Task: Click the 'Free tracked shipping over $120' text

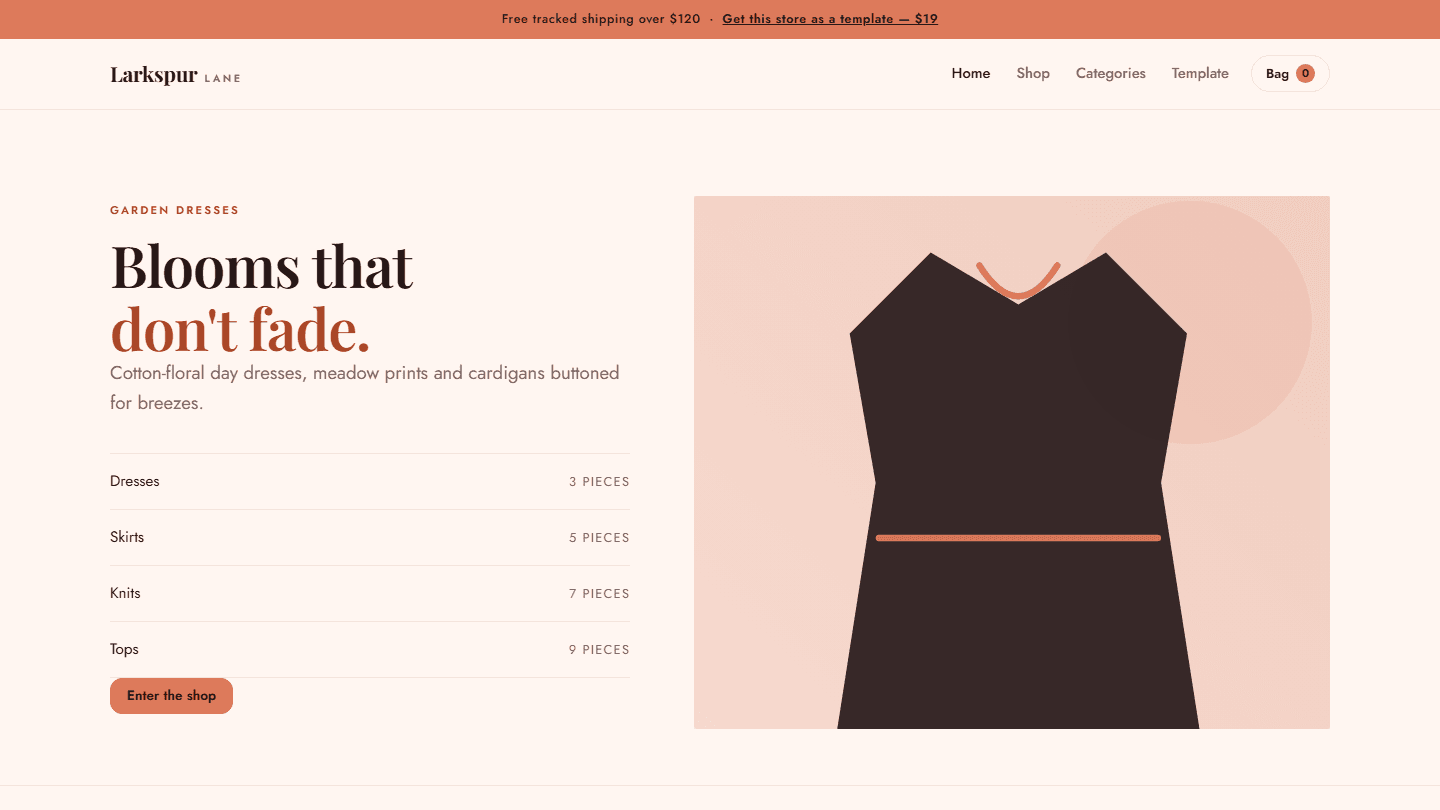Action: [x=601, y=19]
